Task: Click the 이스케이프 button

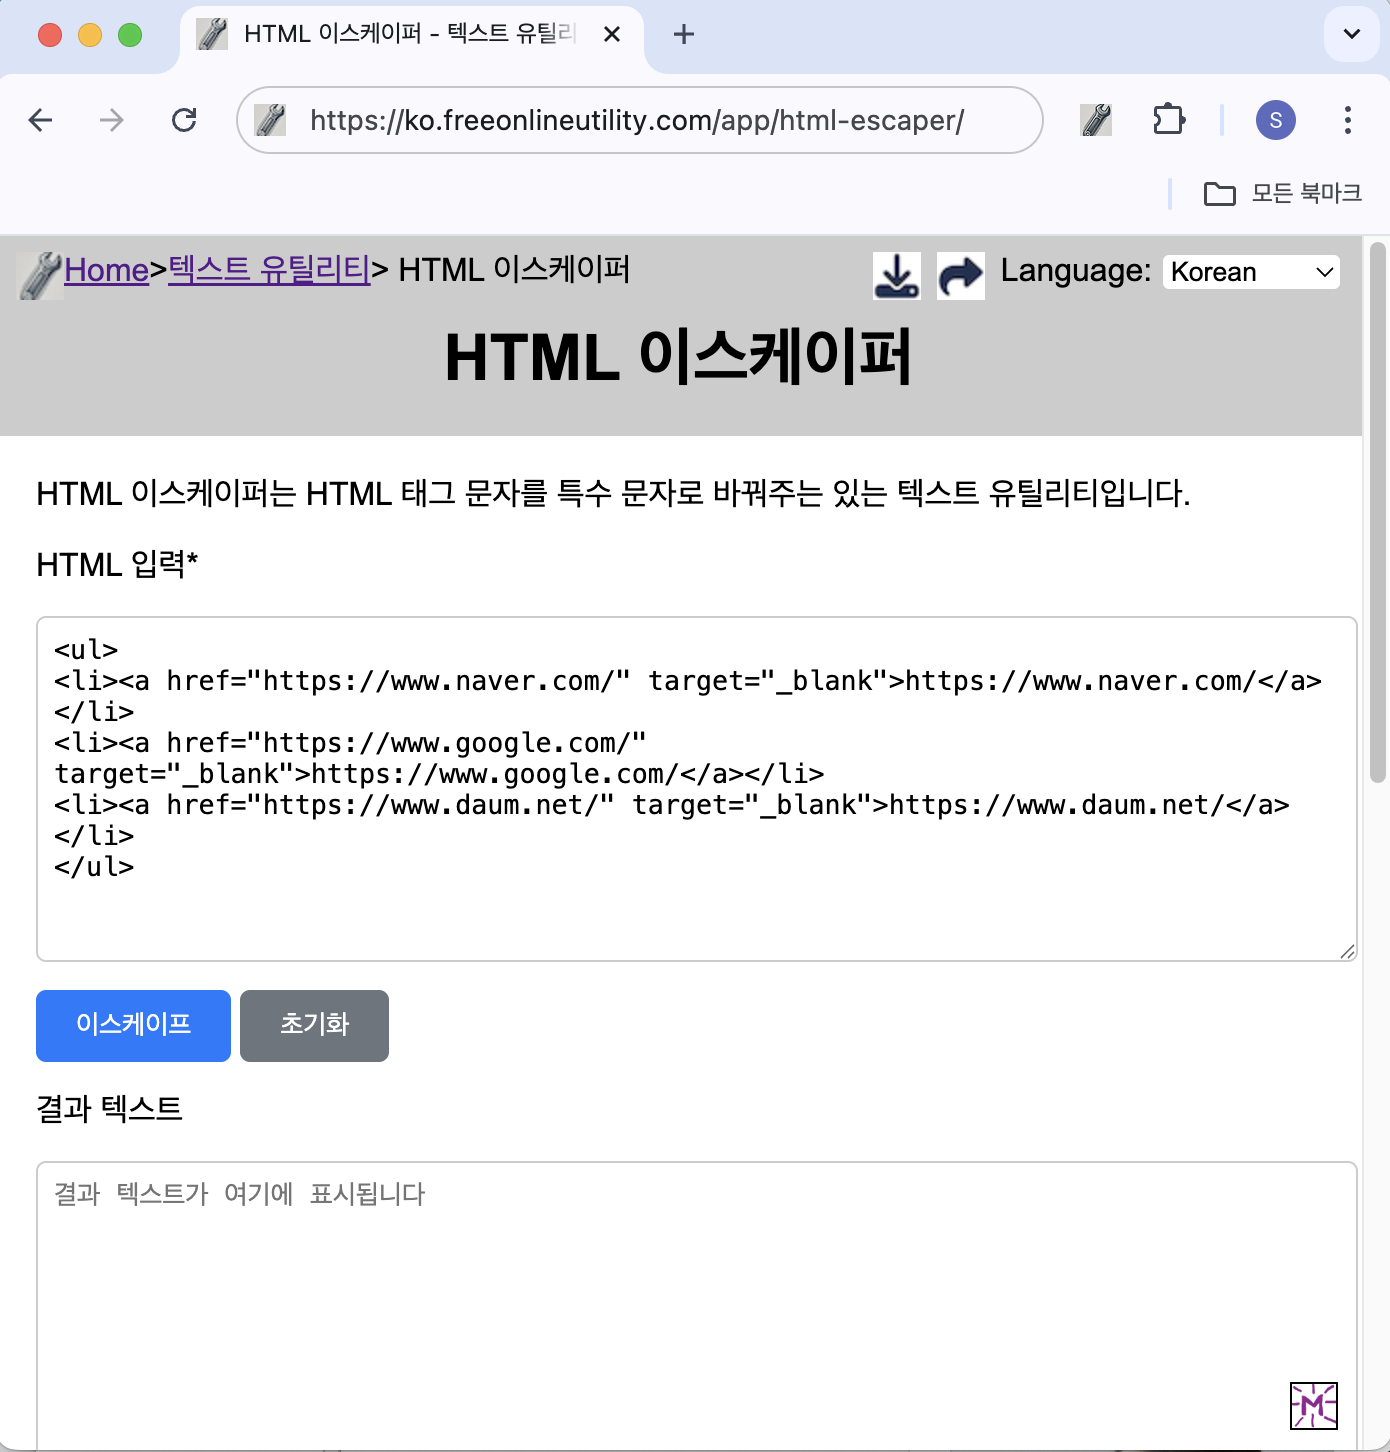Action: coord(133,1026)
